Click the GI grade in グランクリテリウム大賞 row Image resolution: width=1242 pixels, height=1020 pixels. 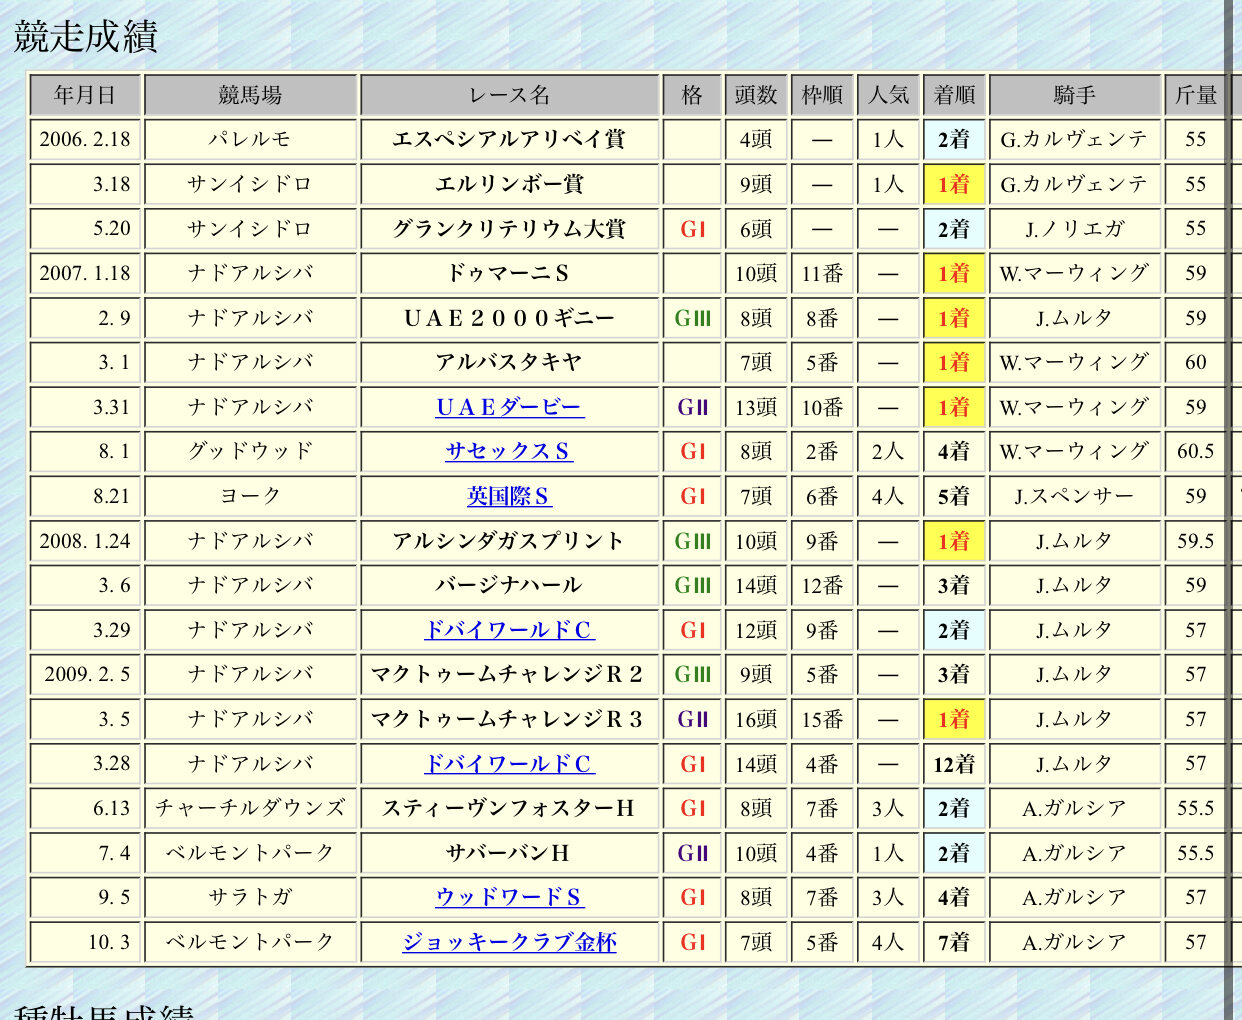[x=692, y=229]
